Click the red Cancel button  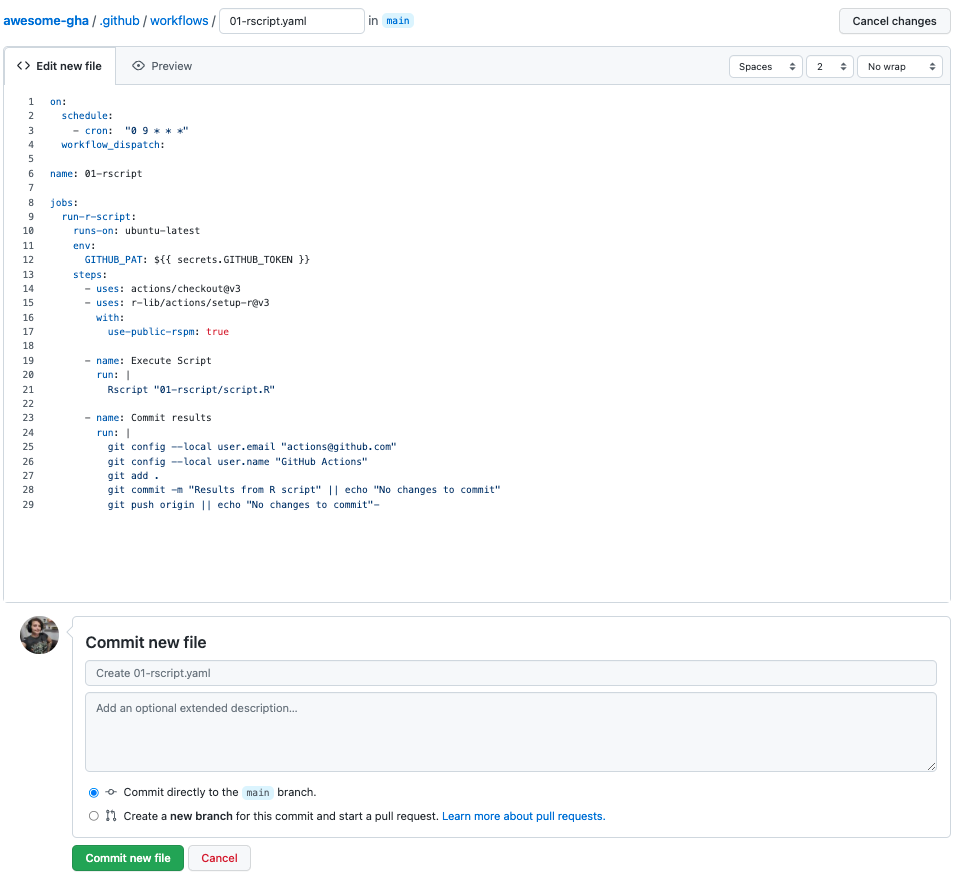[x=219, y=858]
